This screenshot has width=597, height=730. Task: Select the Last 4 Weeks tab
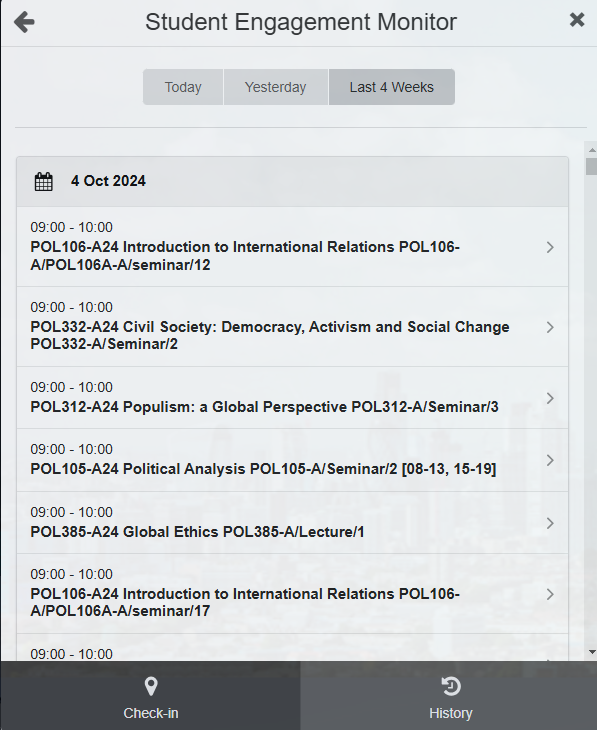coord(392,87)
